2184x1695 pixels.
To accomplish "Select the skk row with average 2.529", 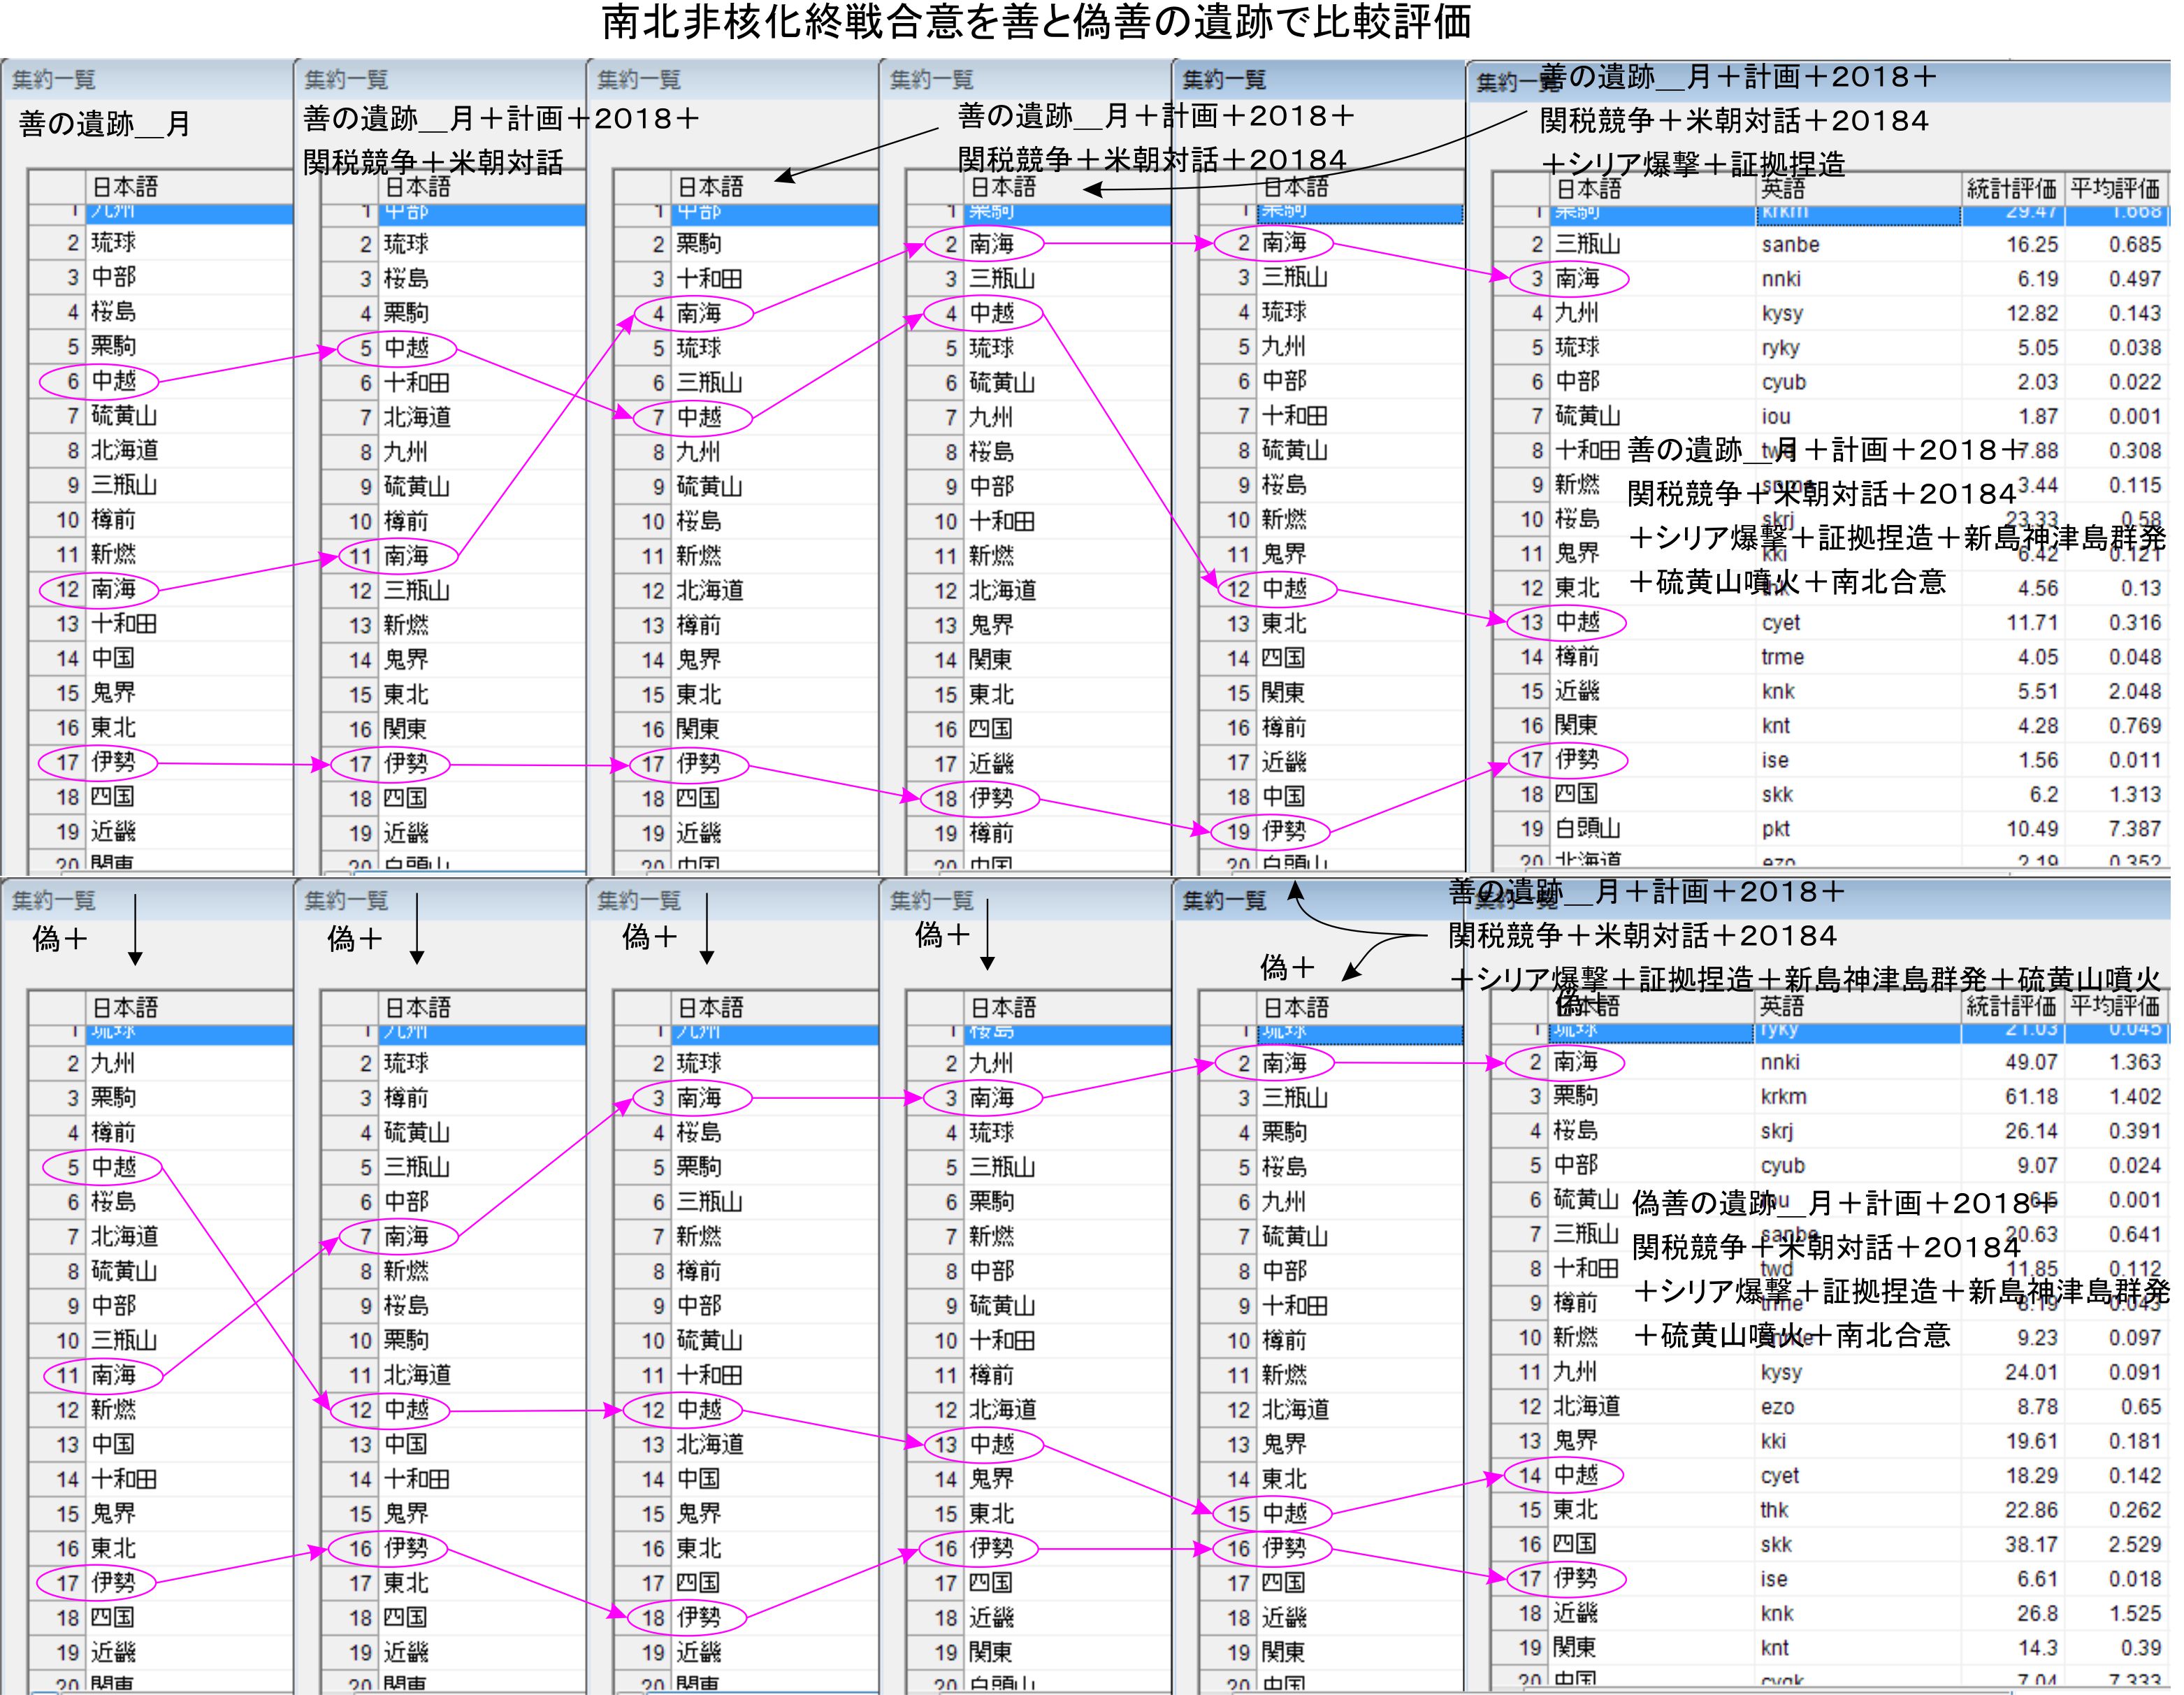I will point(1776,1545).
